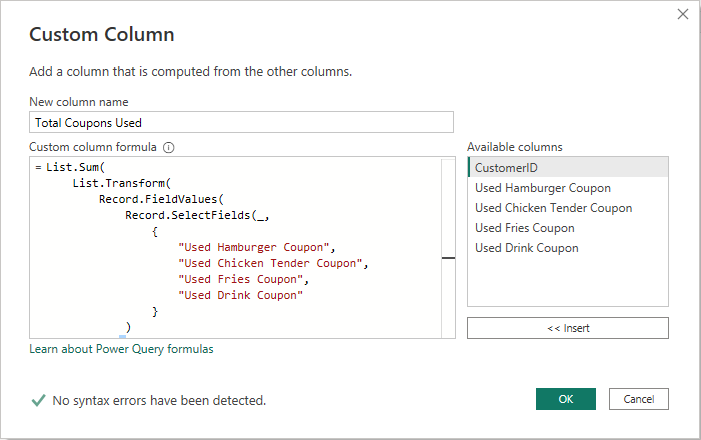Click on the List.Sum( formula line

point(76,167)
